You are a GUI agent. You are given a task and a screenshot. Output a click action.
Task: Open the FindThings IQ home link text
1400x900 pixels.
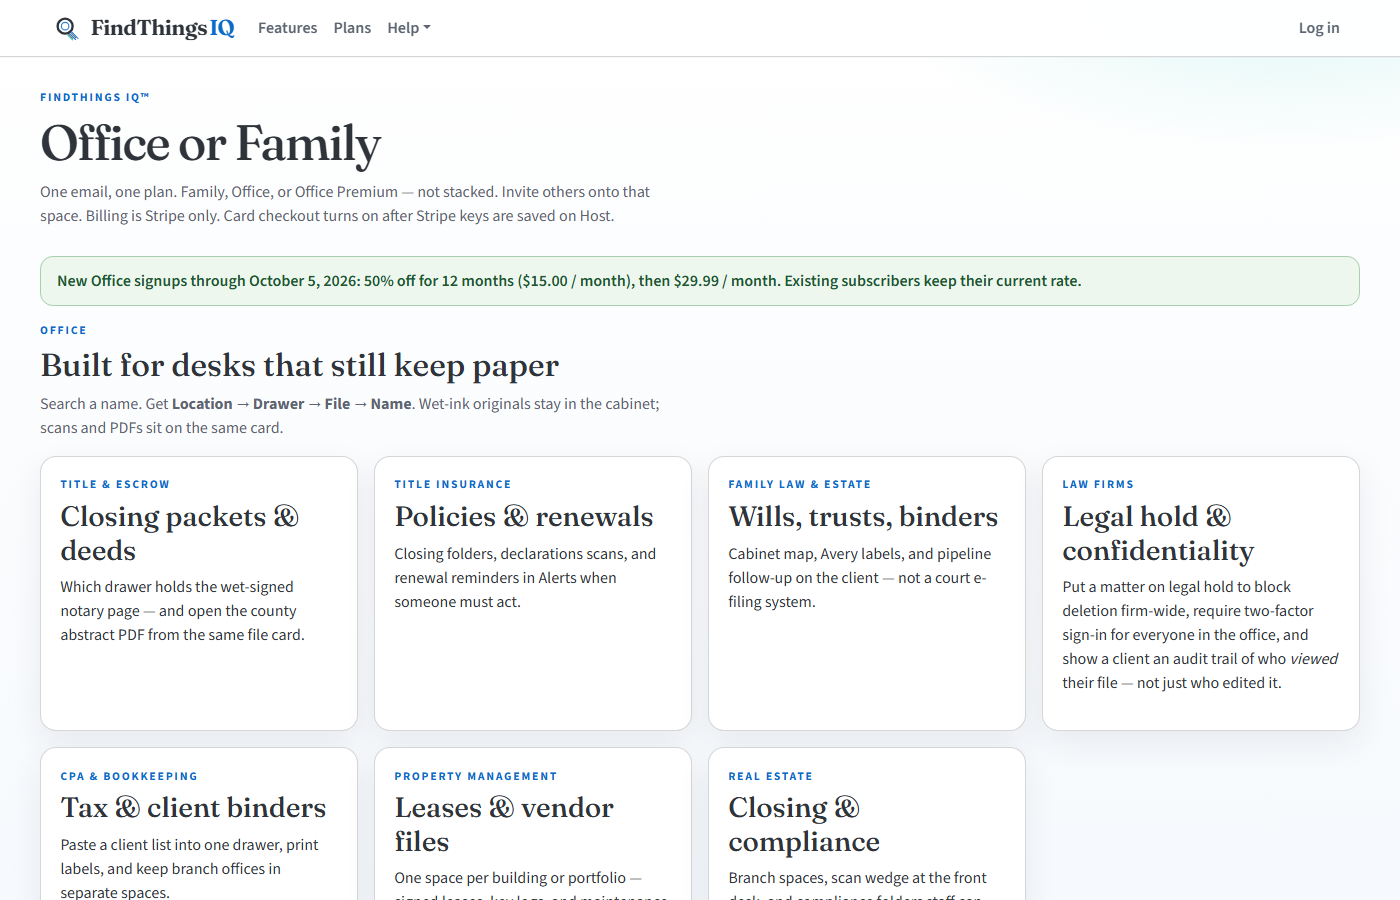coord(163,28)
